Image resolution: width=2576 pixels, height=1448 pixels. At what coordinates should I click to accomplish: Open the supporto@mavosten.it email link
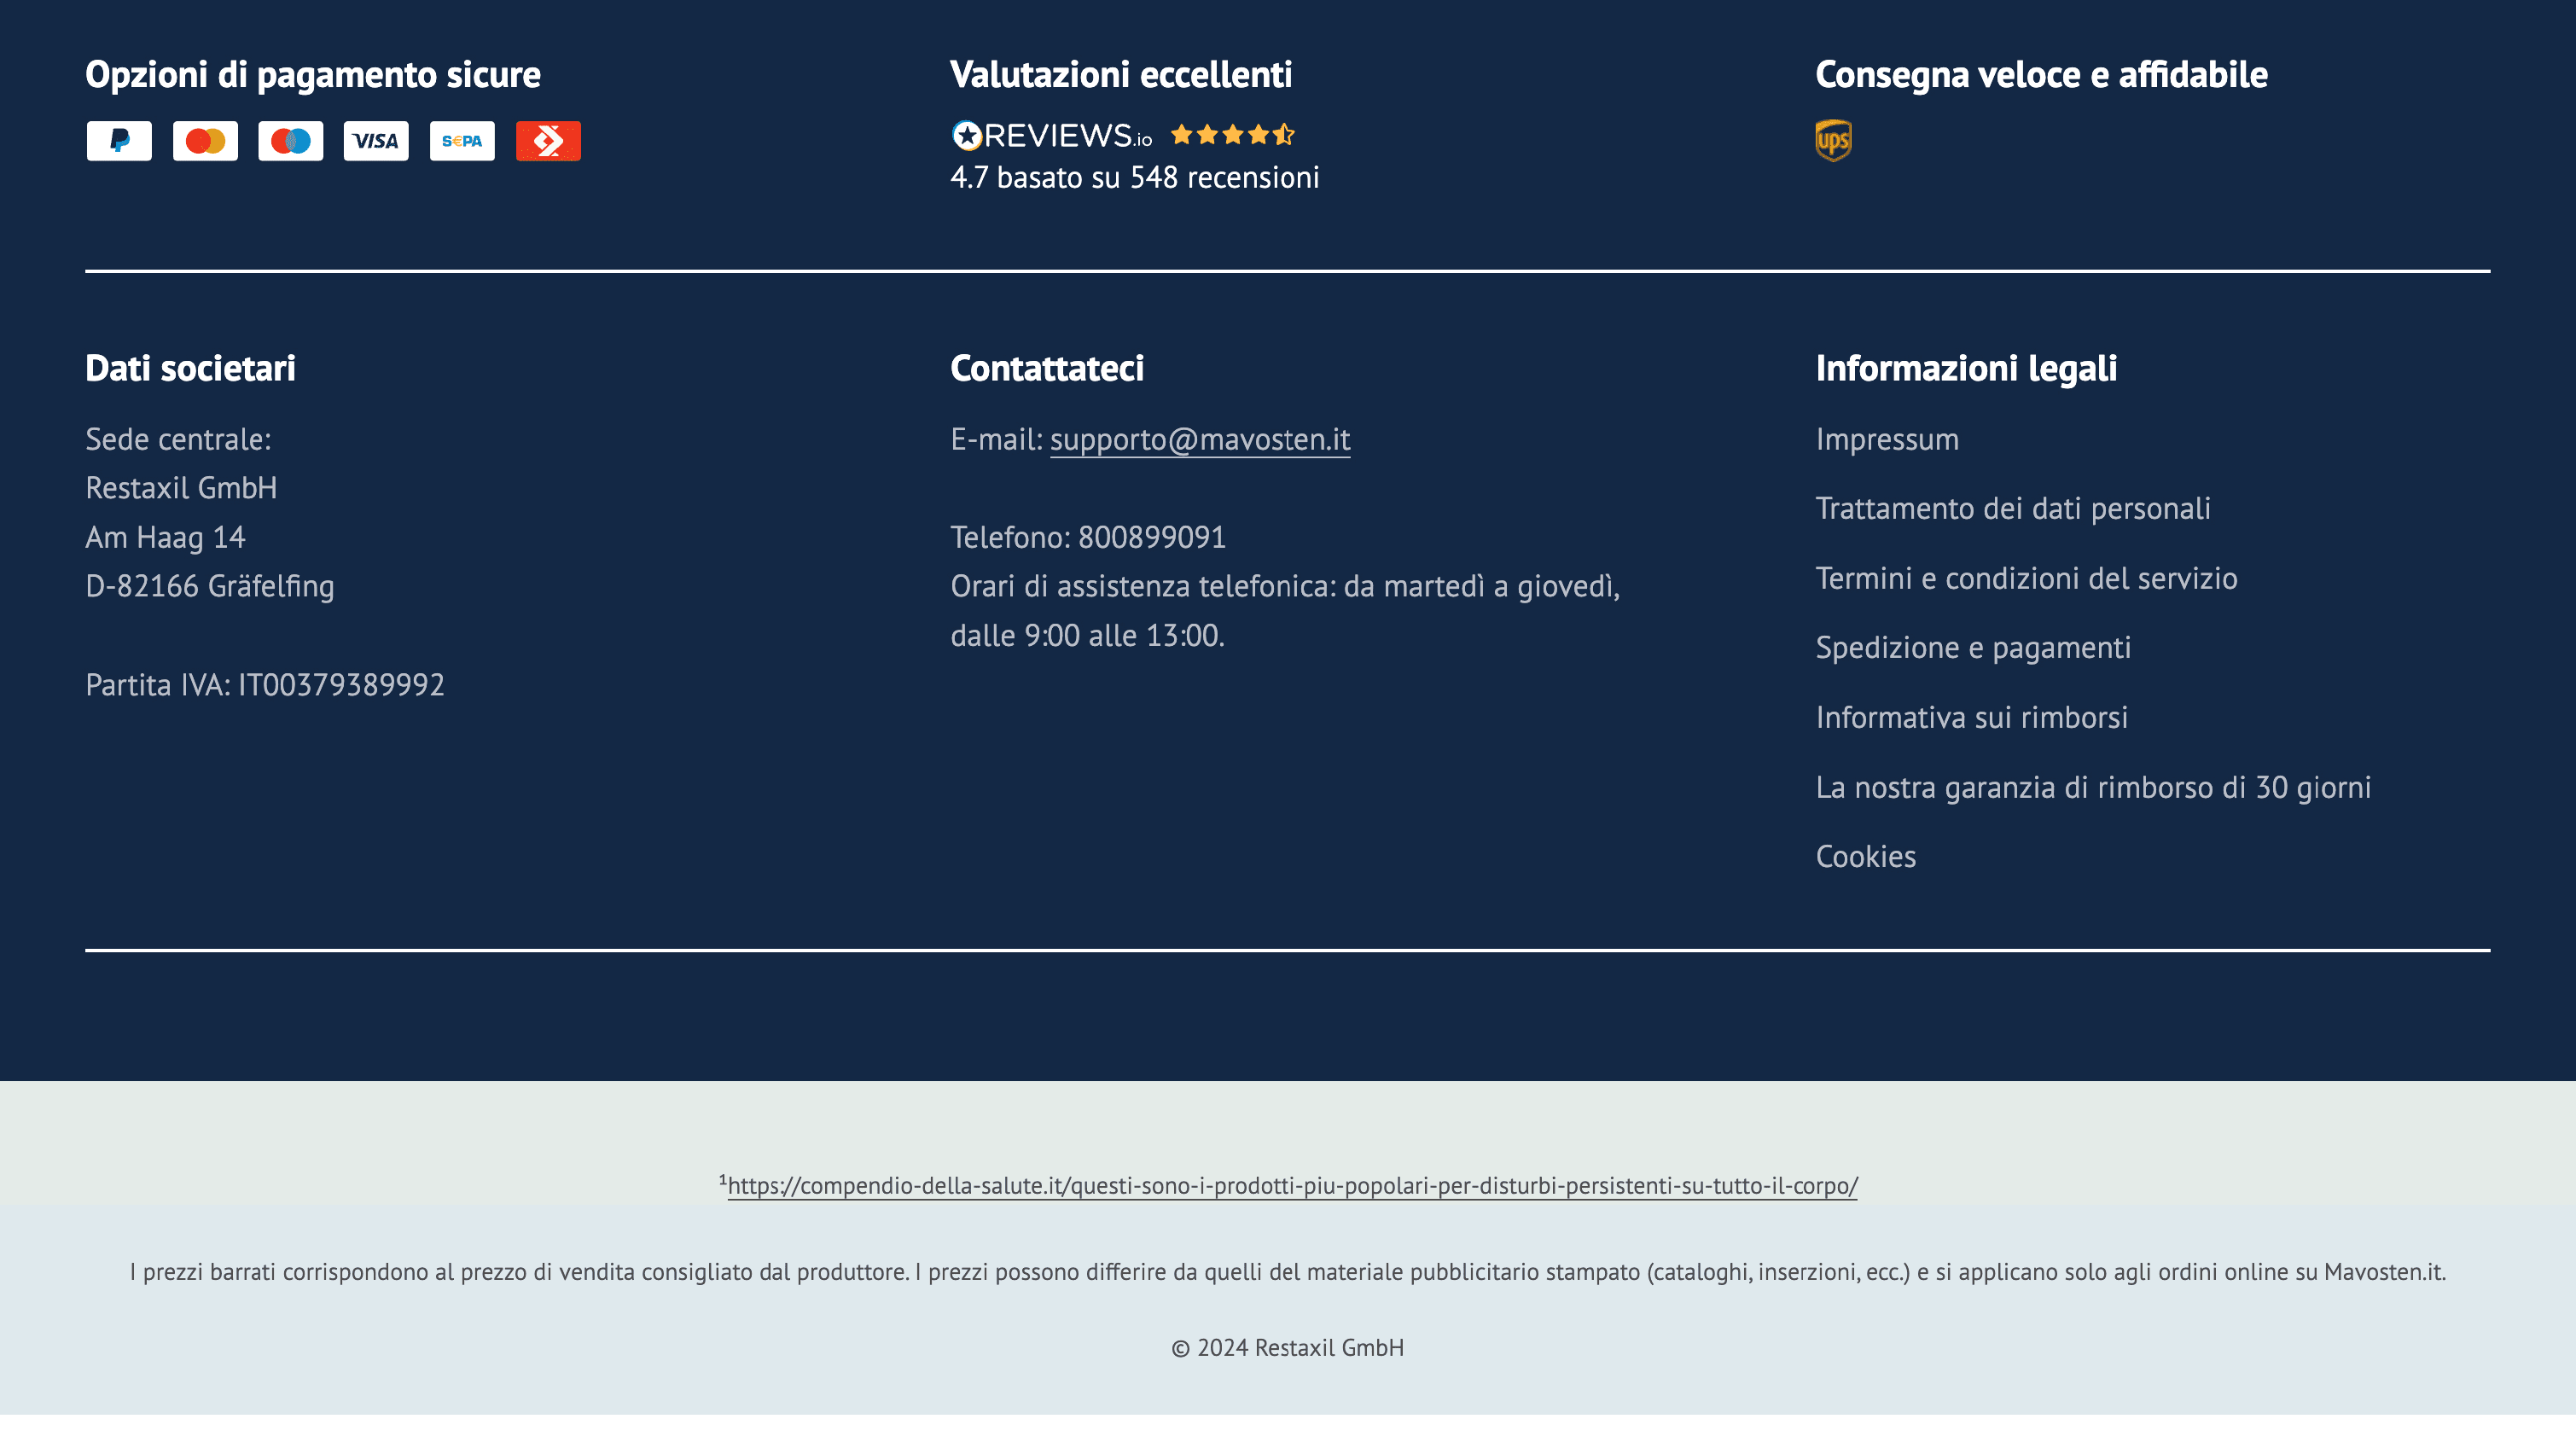(1199, 439)
